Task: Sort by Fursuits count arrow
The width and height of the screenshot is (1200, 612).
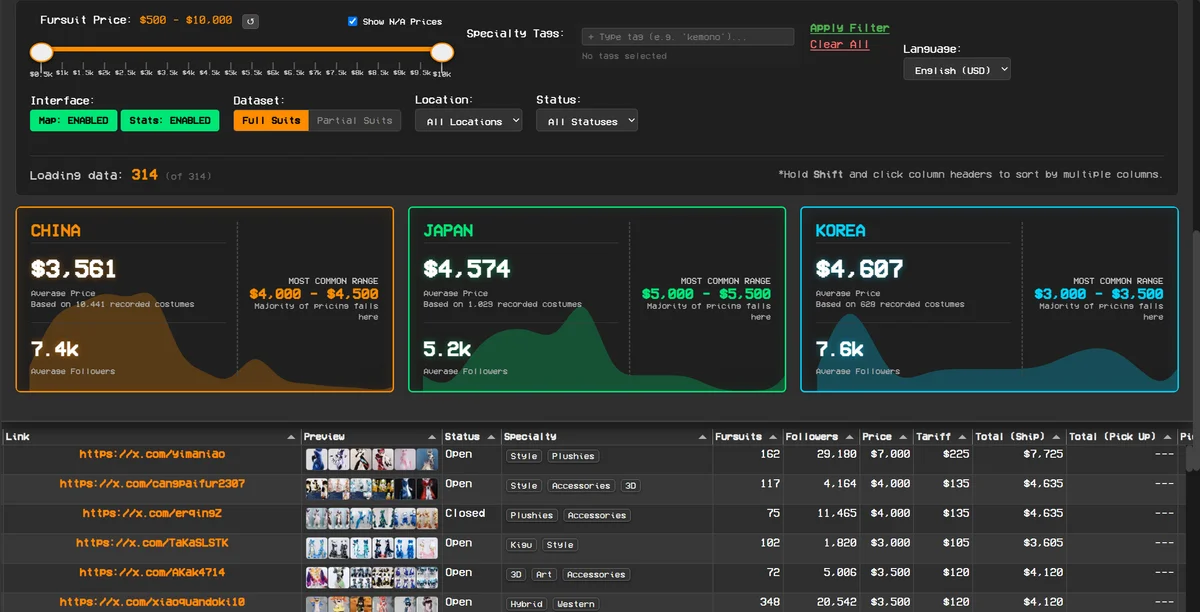Action: pyautogui.click(x=773, y=437)
